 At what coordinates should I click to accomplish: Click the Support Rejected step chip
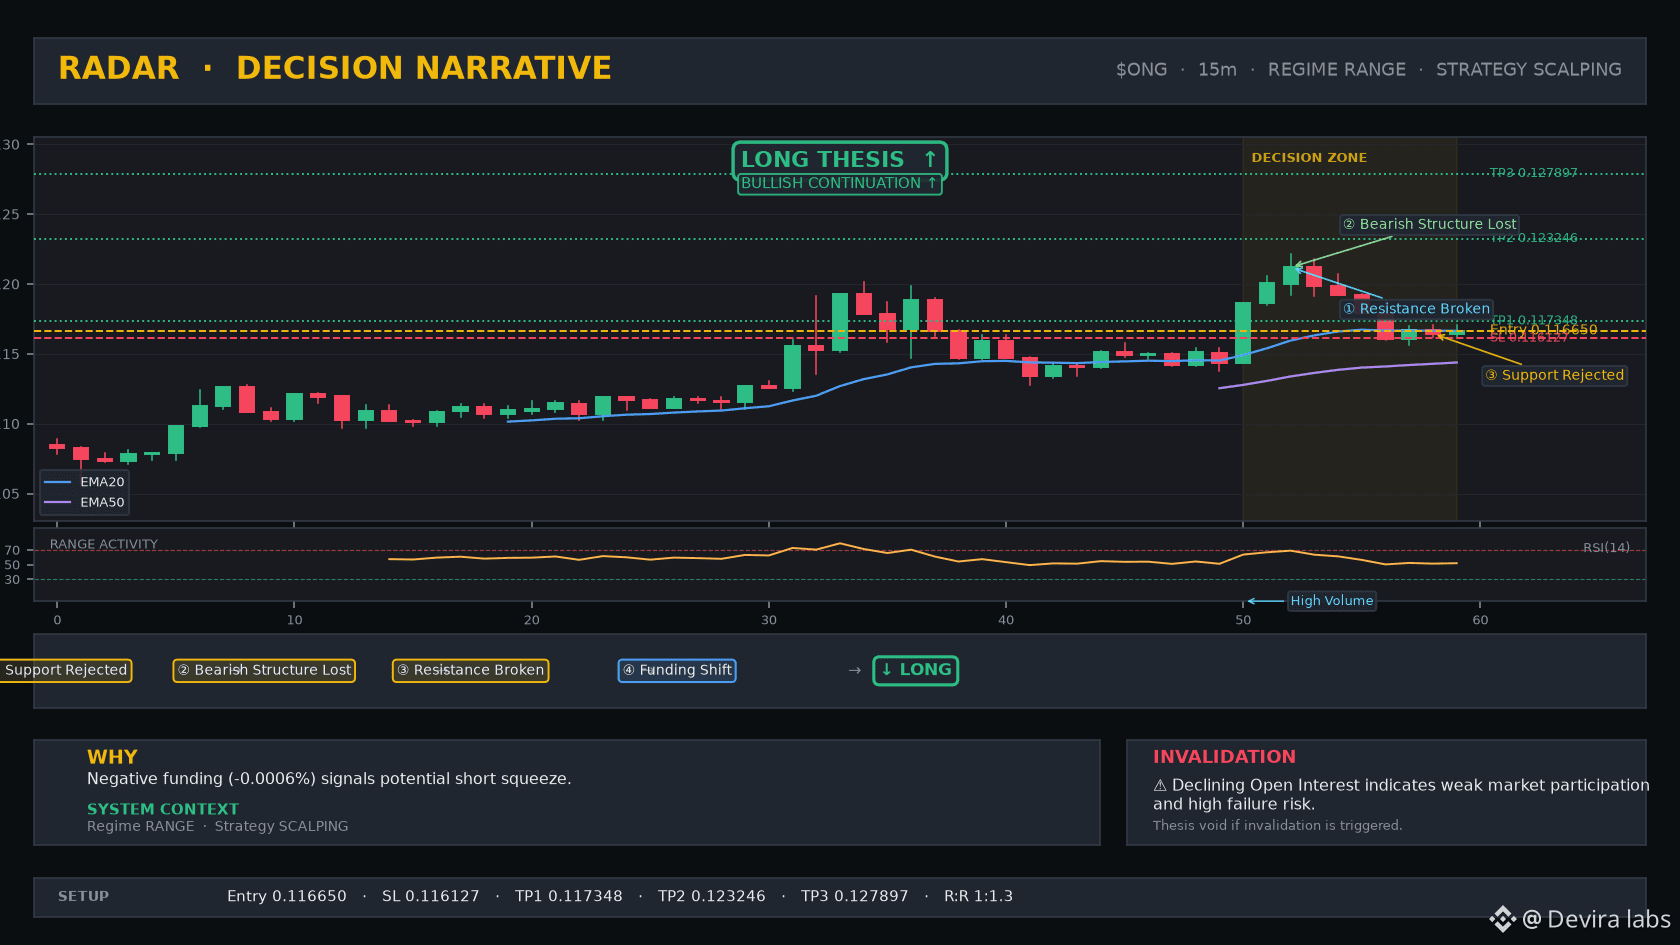[65, 670]
